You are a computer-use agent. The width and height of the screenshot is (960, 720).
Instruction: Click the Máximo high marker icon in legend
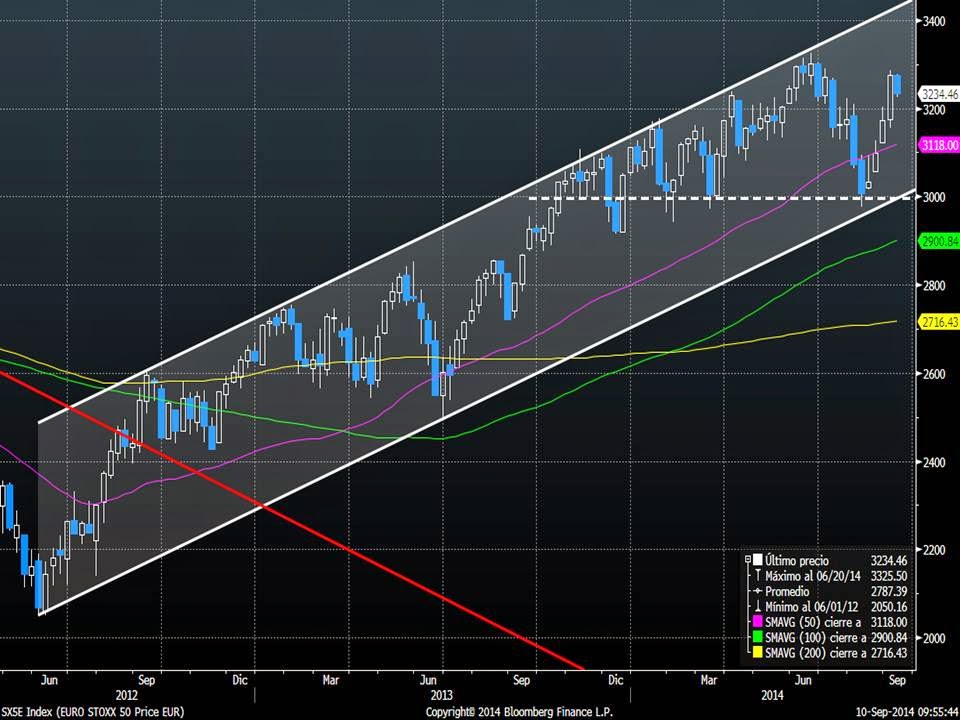758,576
